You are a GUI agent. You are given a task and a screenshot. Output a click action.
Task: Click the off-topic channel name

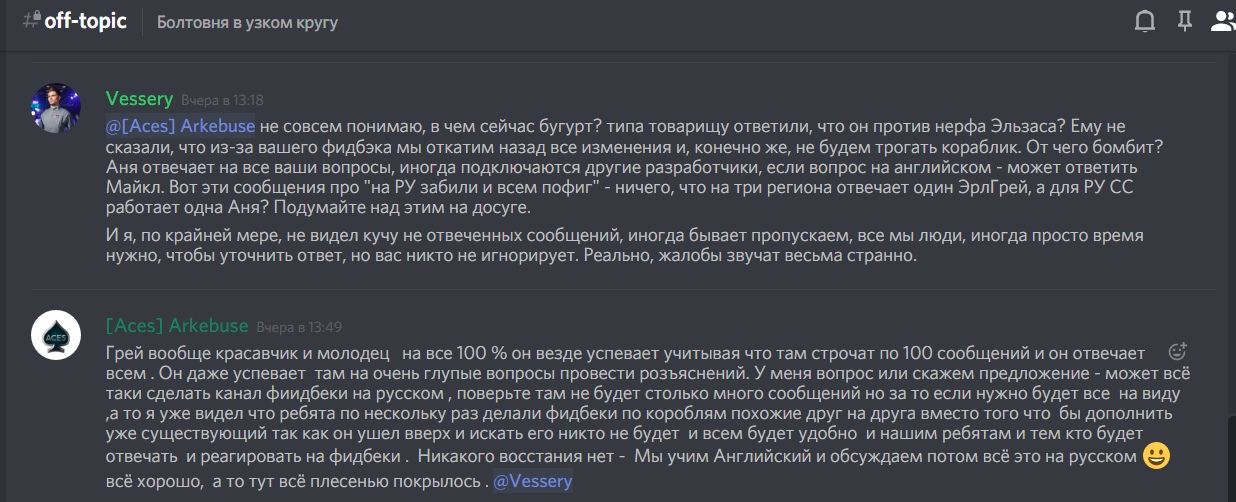(x=86, y=21)
